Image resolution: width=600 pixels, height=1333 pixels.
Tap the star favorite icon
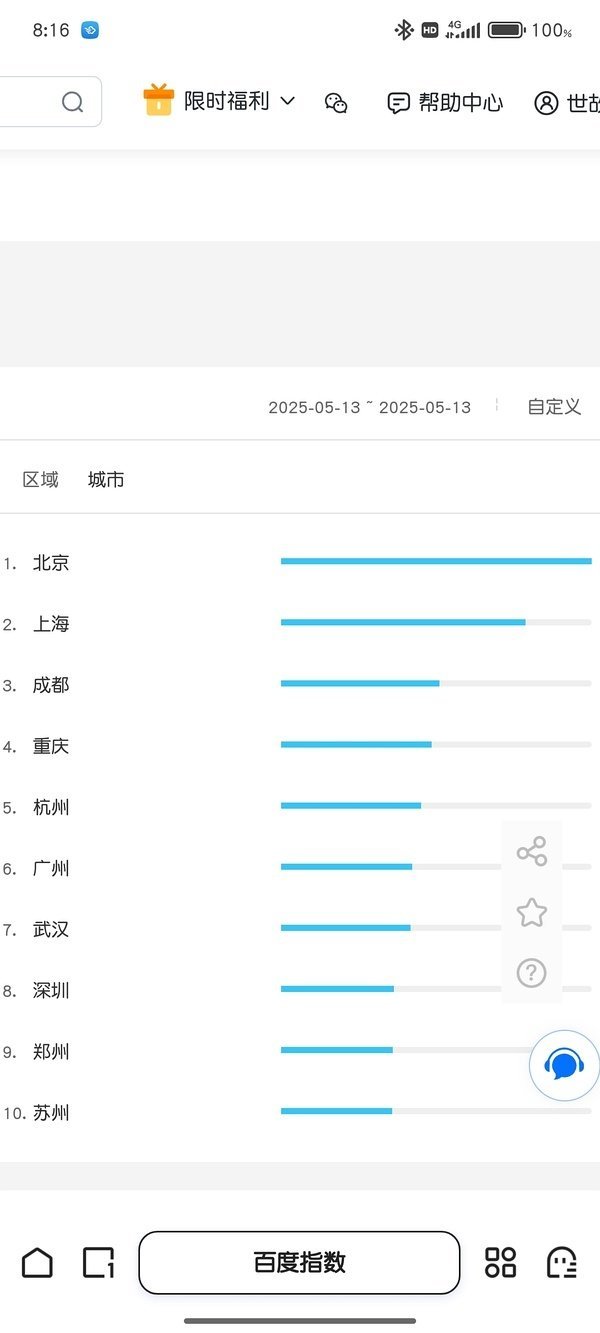click(x=531, y=912)
